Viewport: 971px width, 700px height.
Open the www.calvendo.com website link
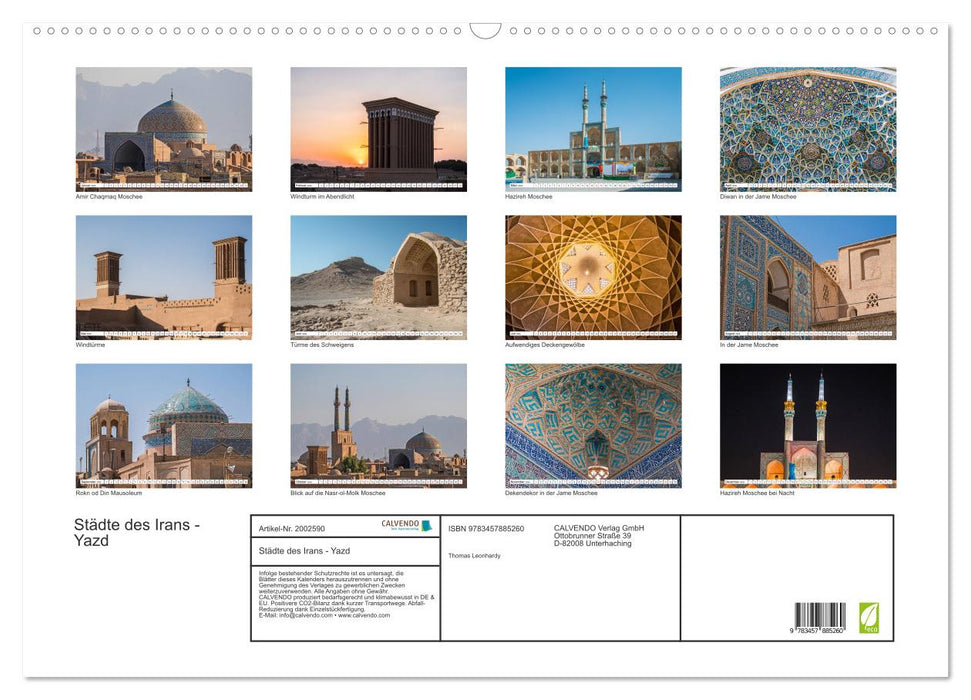[x=365, y=616]
